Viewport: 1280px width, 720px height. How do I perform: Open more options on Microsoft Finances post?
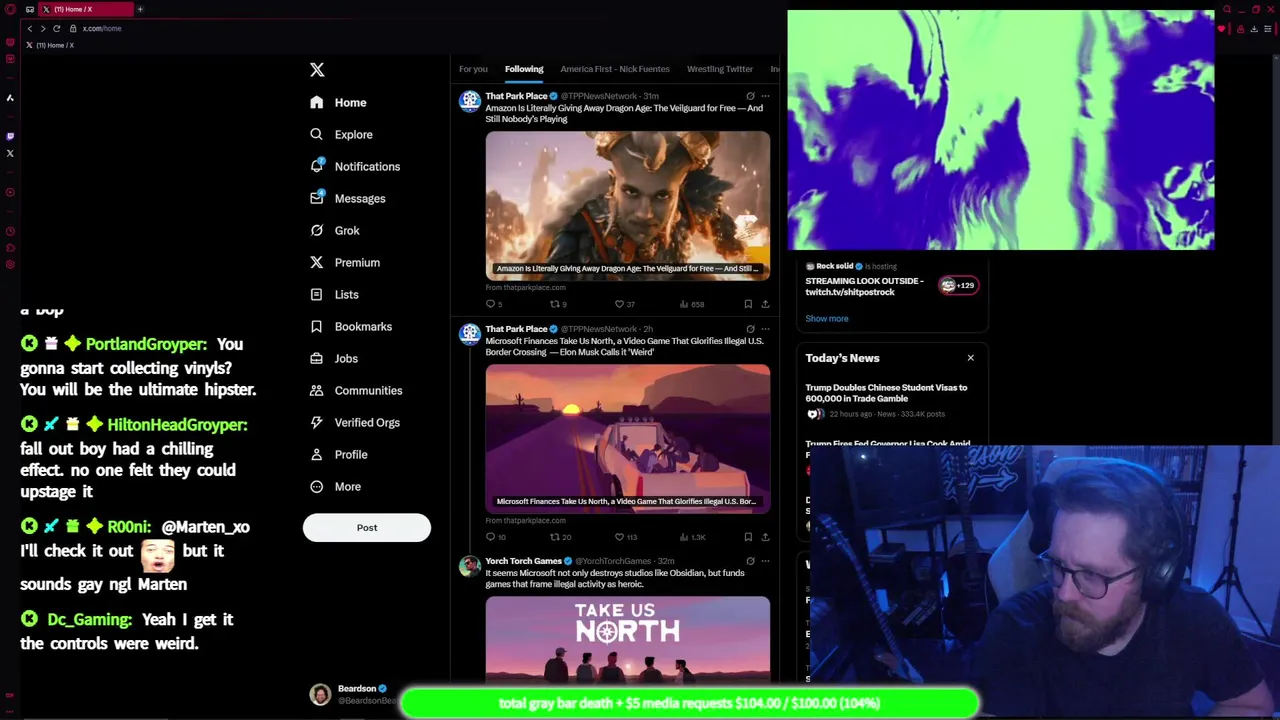coord(765,329)
